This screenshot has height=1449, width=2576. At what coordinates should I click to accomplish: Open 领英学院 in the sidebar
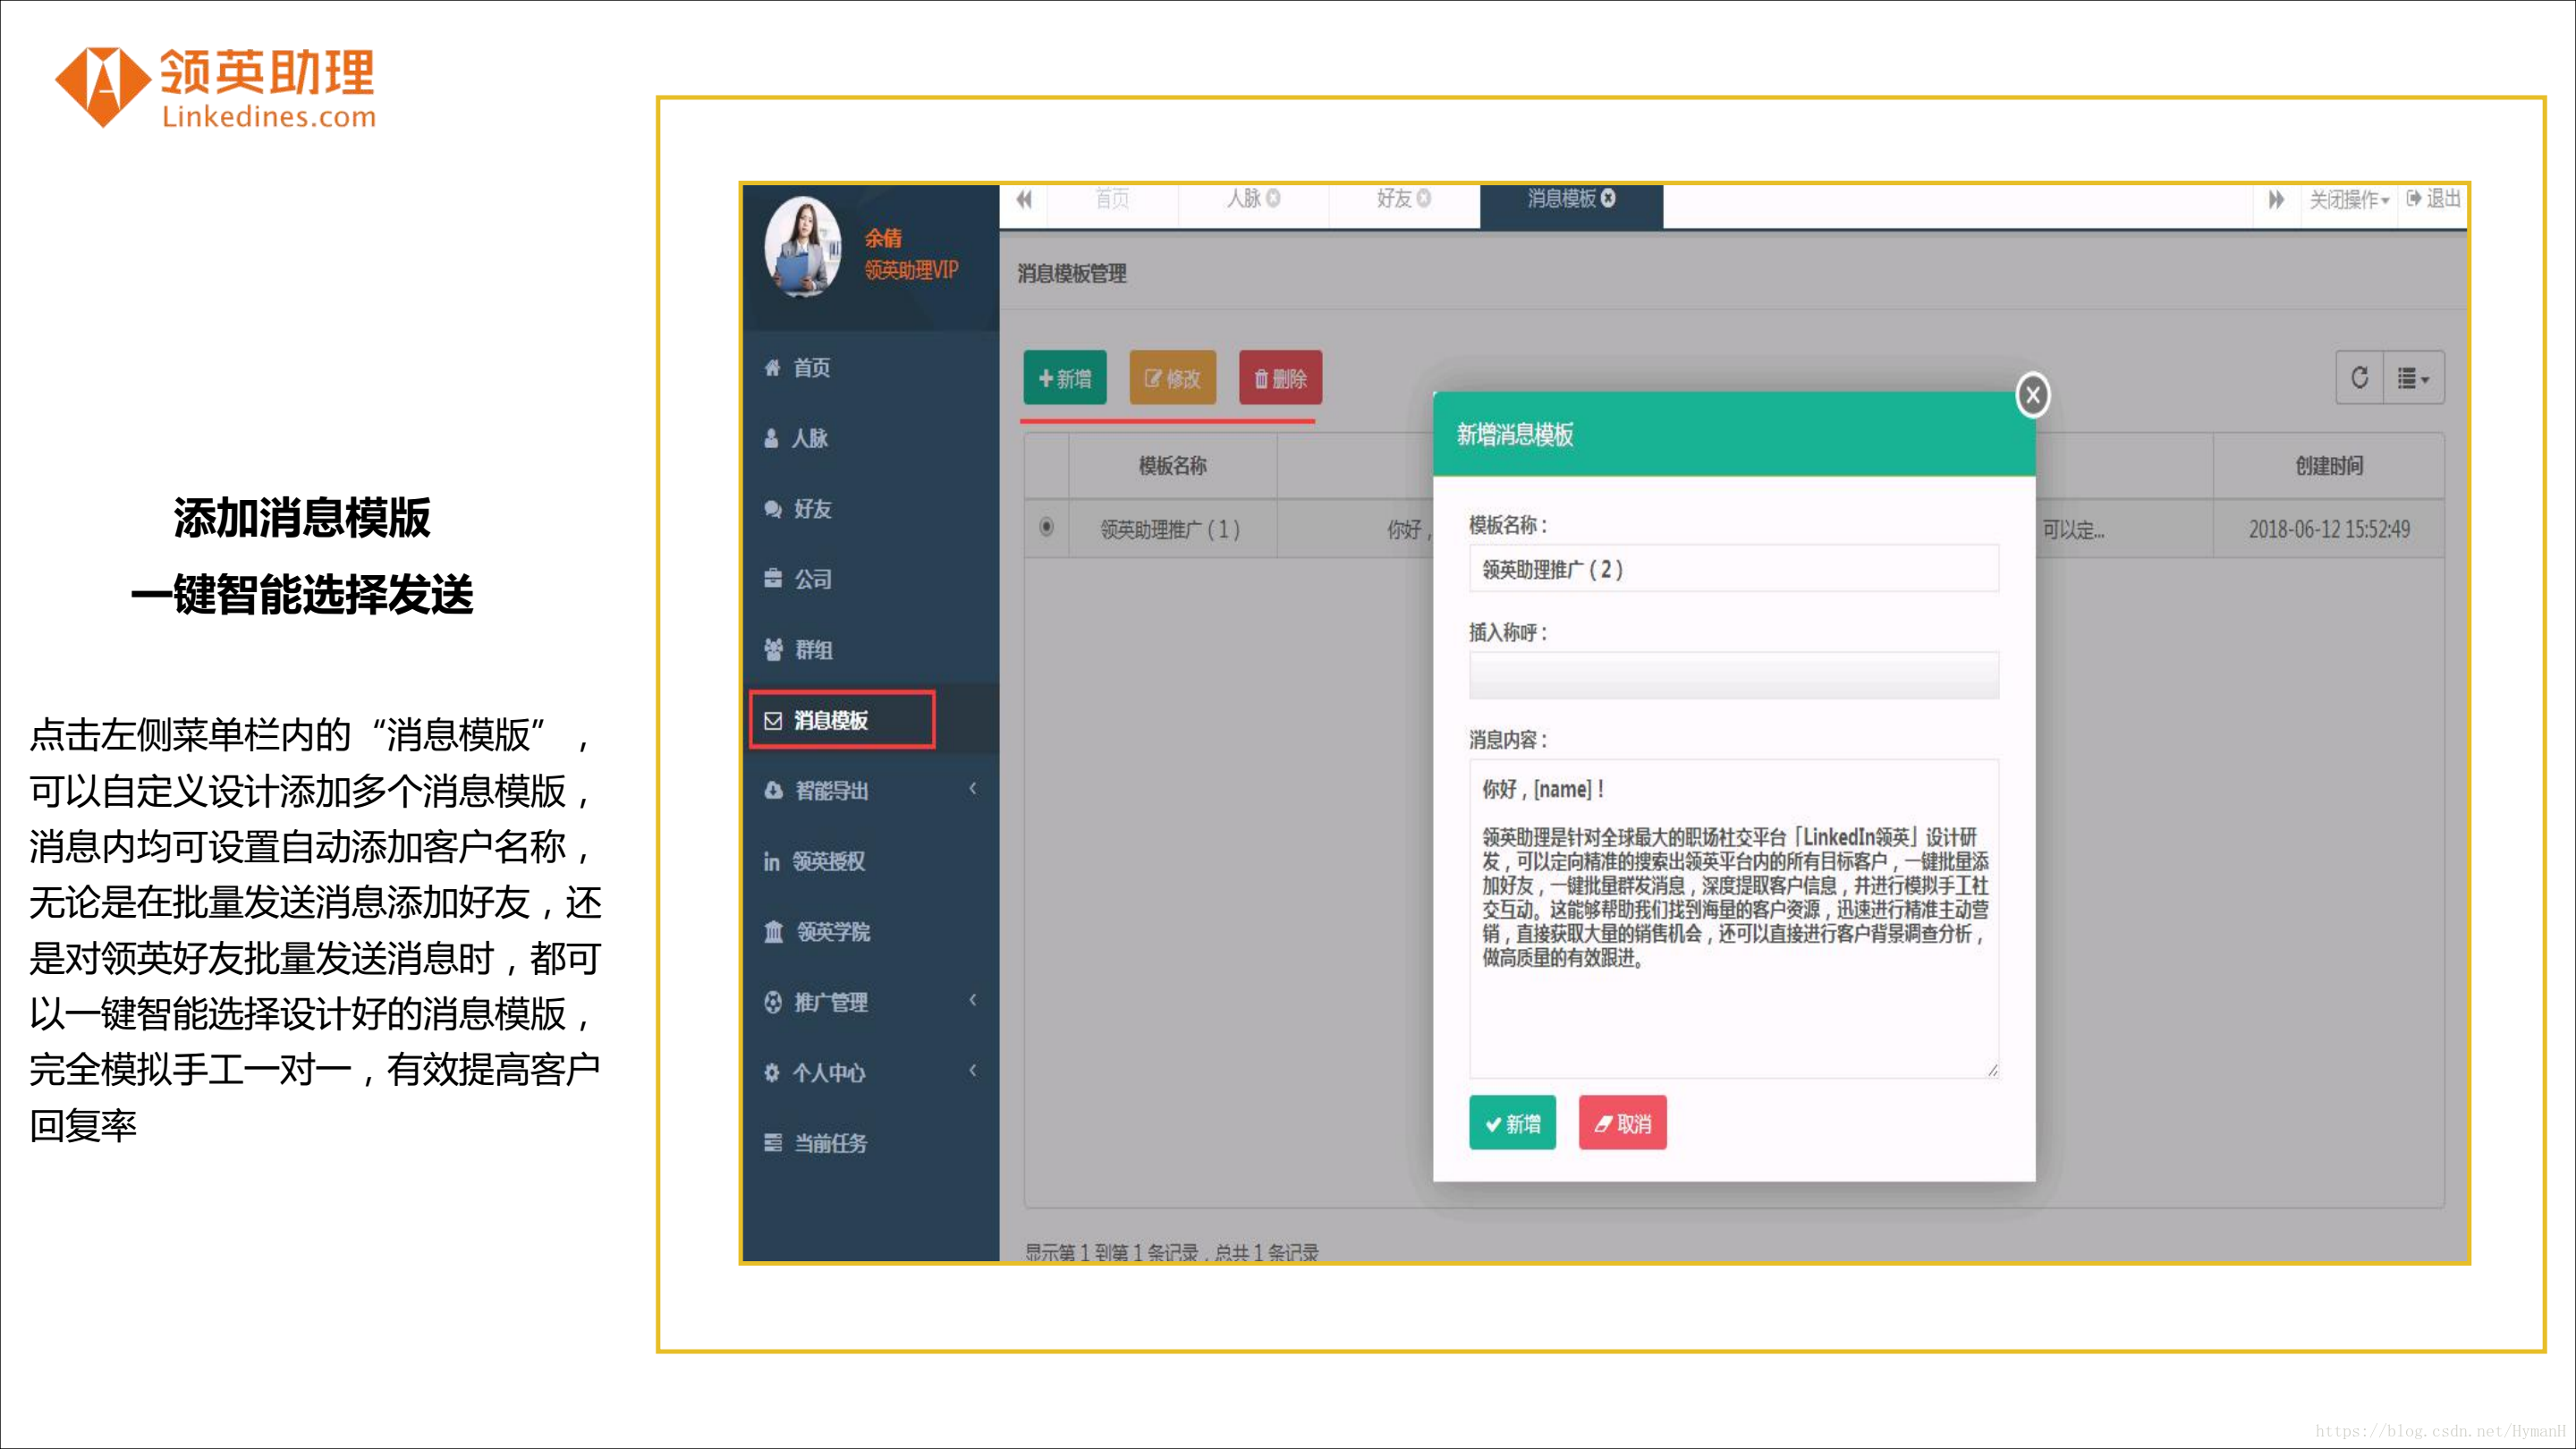pos(870,932)
